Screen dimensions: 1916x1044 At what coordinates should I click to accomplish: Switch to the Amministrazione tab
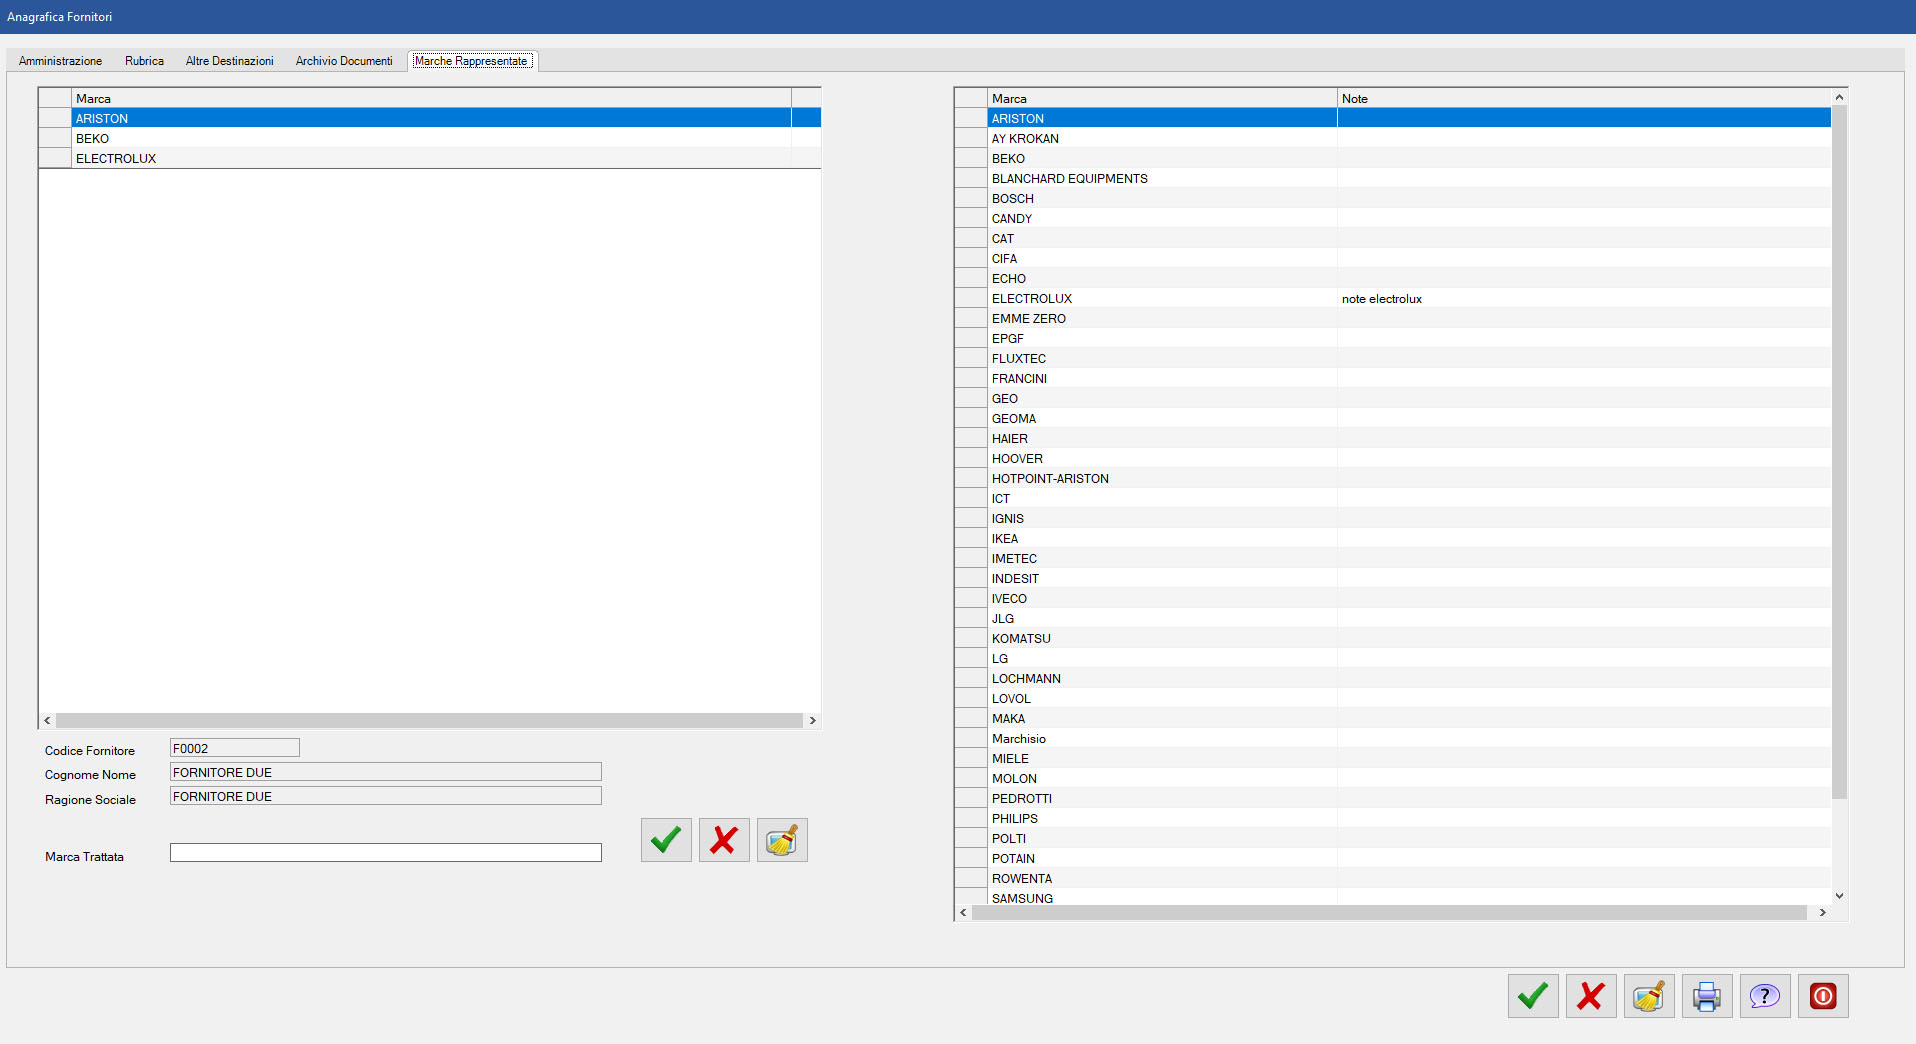pos(60,61)
